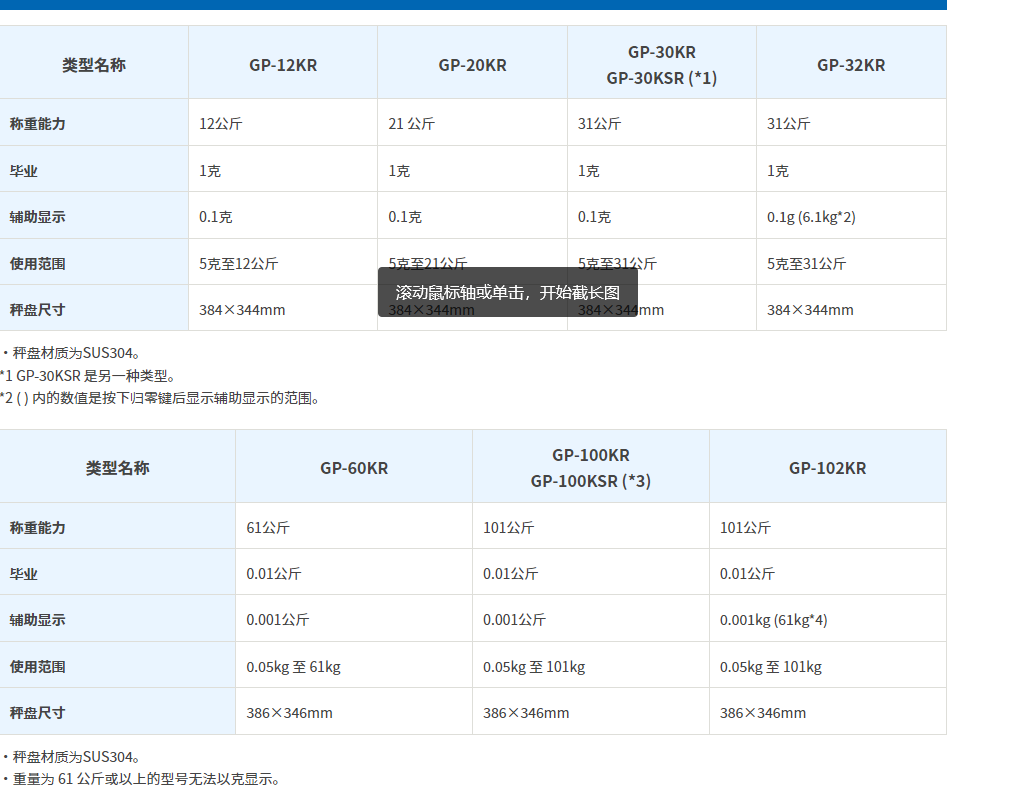Click the GP-100KR / GP-100KSR (*3) header
The height and width of the screenshot is (785, 1017).
point(590,468)
